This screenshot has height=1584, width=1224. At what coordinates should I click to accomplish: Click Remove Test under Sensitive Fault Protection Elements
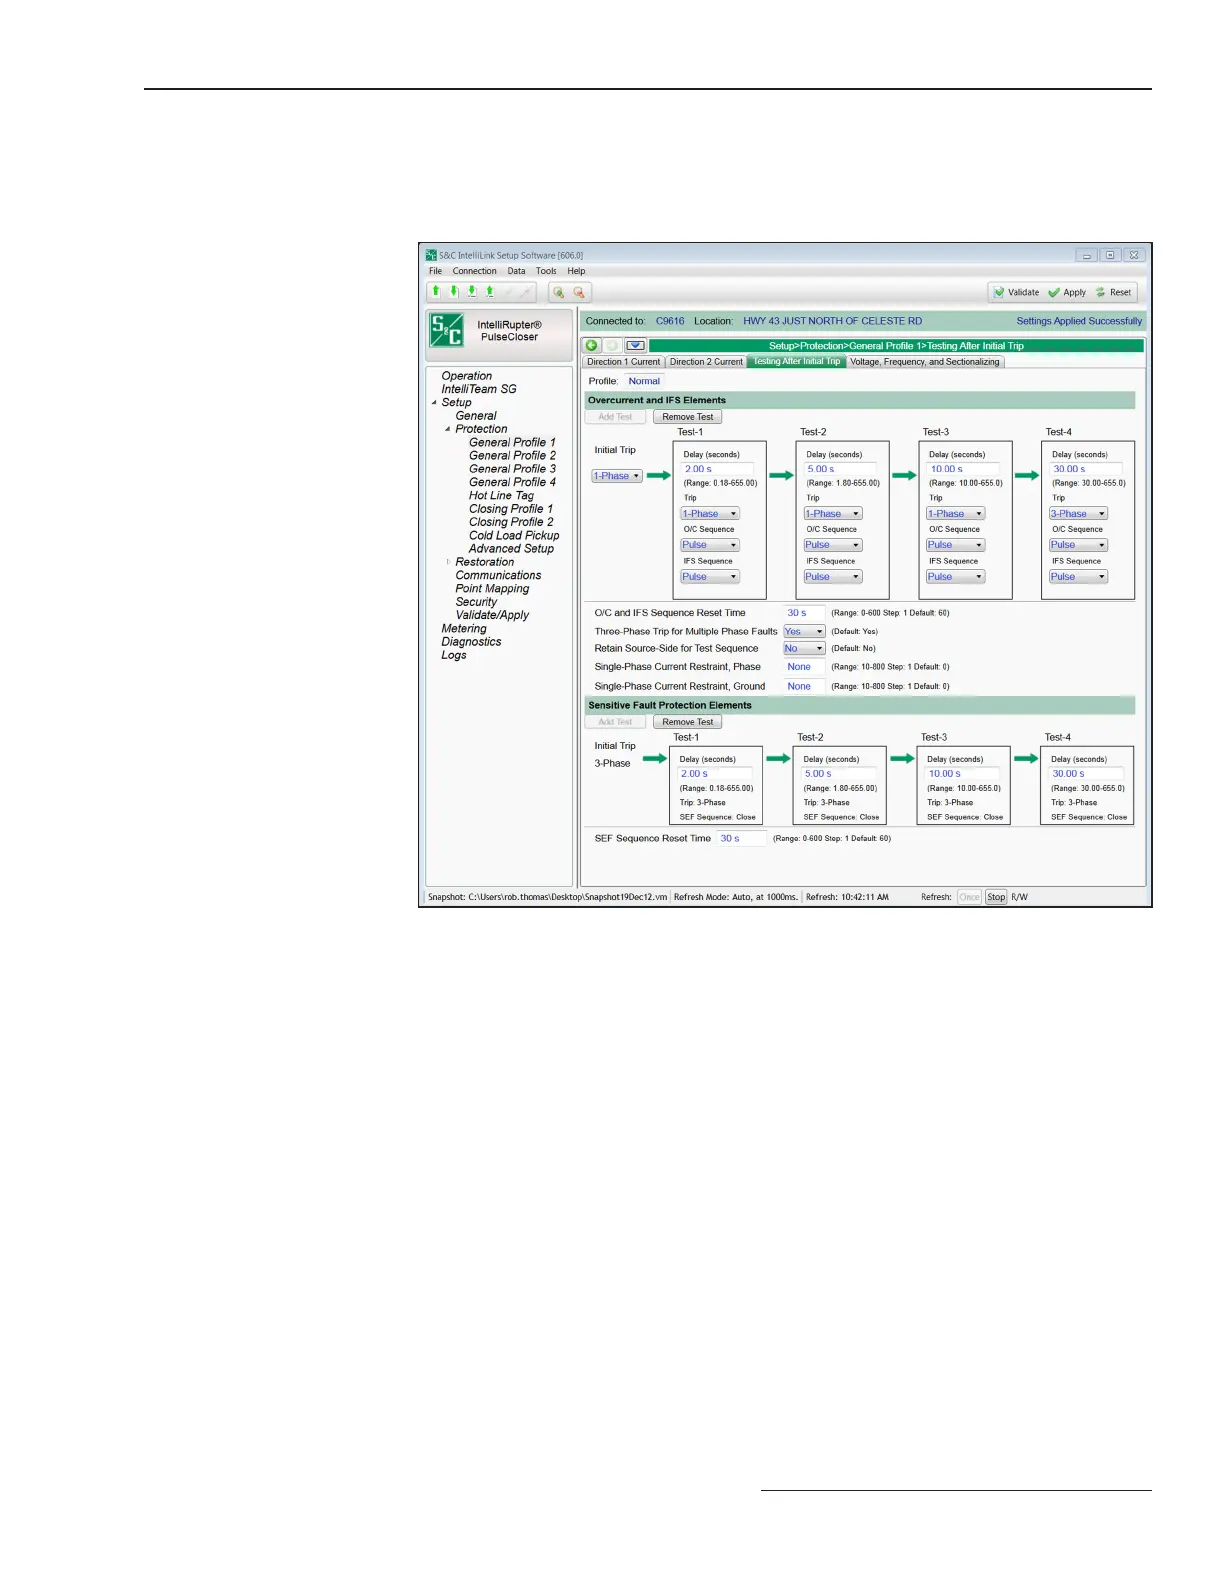click(688, 722)
